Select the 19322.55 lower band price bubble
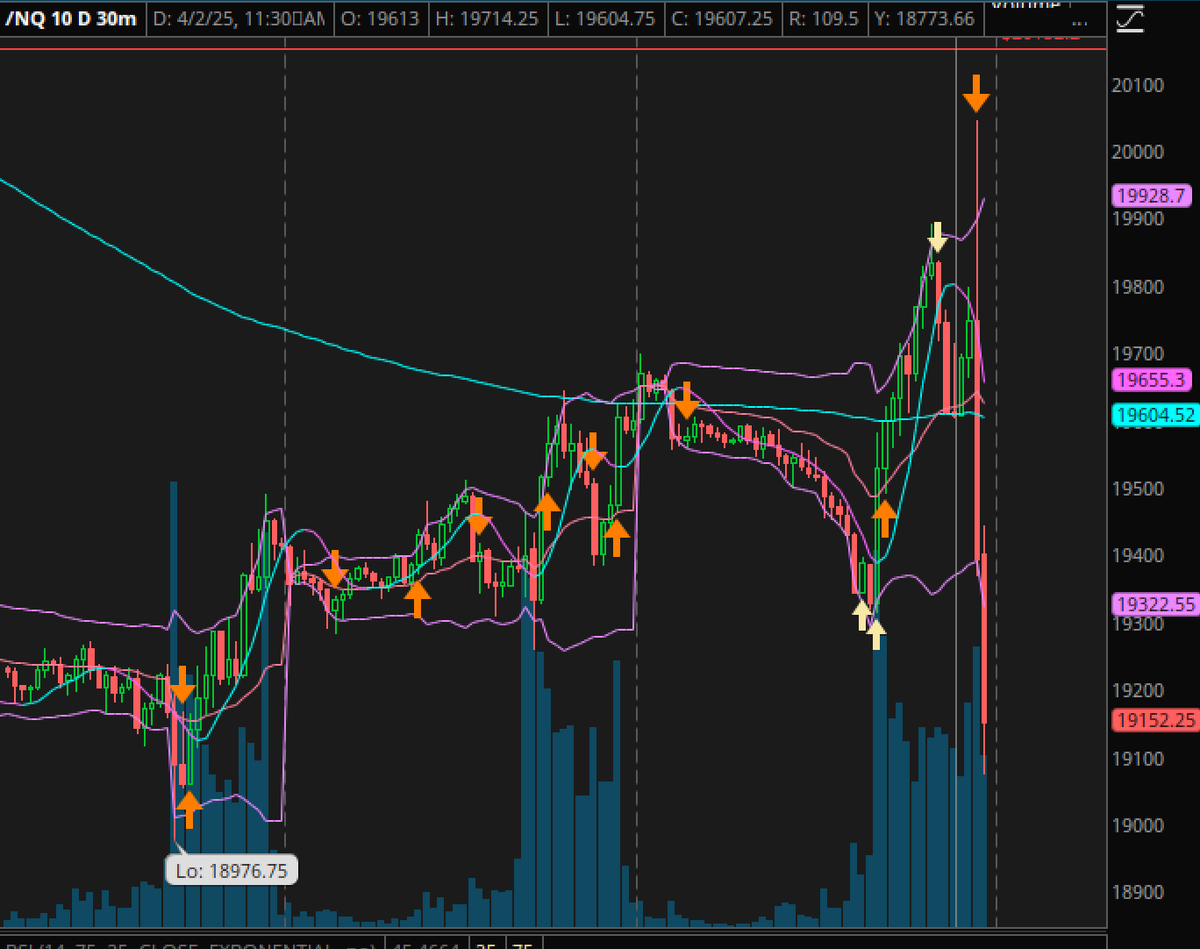Viewport: 1200px width, 949px height. click(1155, 604)
